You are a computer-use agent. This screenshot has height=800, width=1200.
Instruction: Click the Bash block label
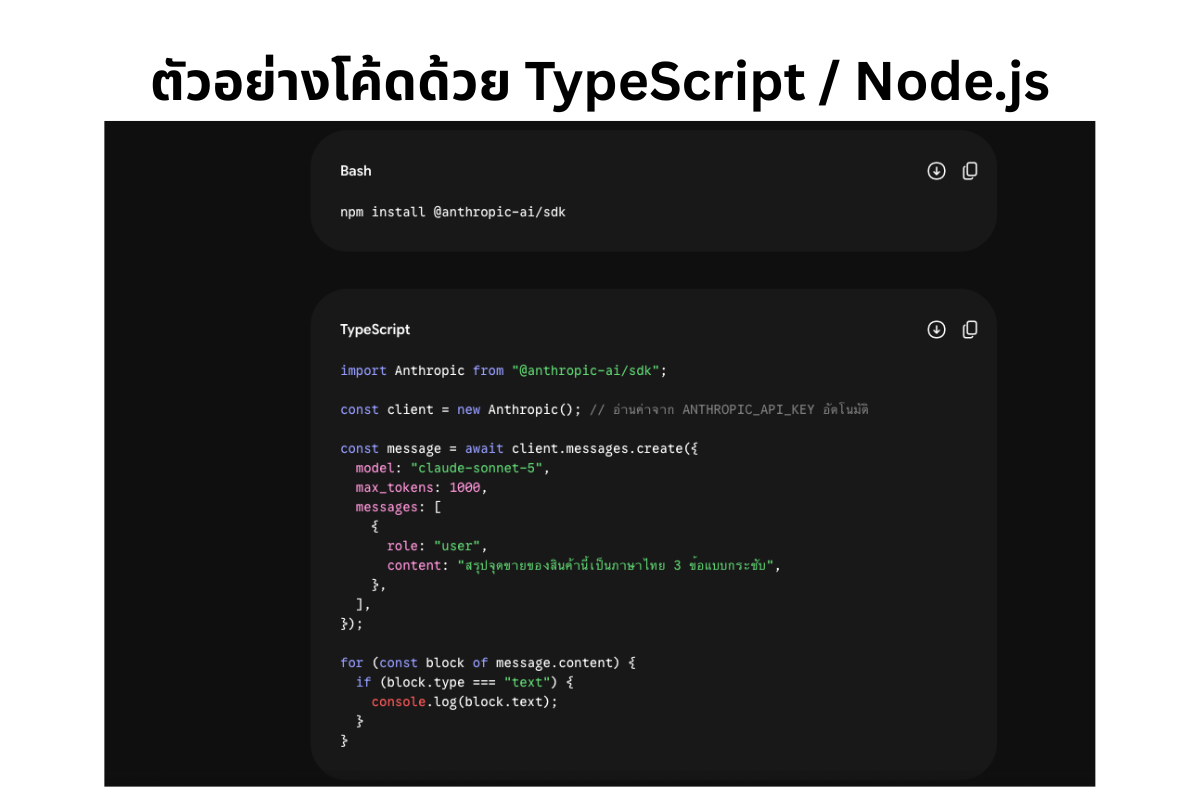point(355,171)
